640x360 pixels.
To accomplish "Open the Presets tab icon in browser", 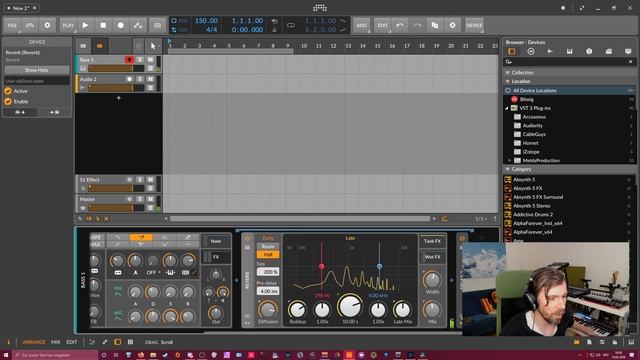I will [x=531, y=51].
